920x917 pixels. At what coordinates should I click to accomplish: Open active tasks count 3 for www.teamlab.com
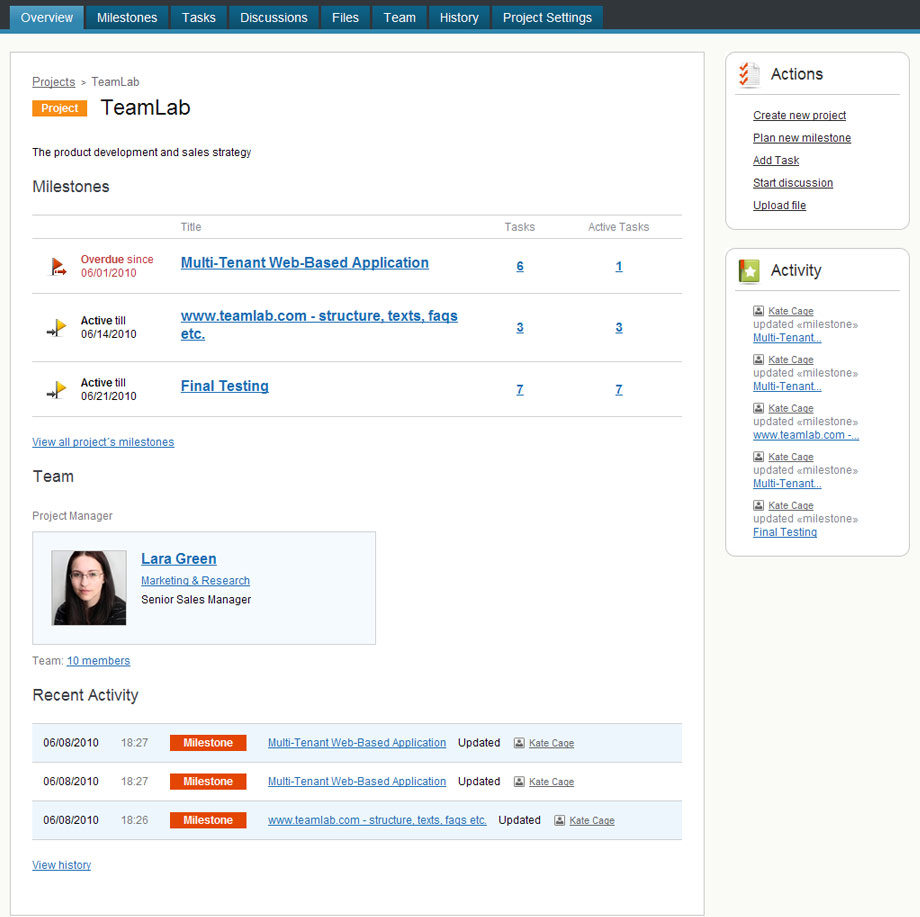pyautogui.click(x=618, y=327)
